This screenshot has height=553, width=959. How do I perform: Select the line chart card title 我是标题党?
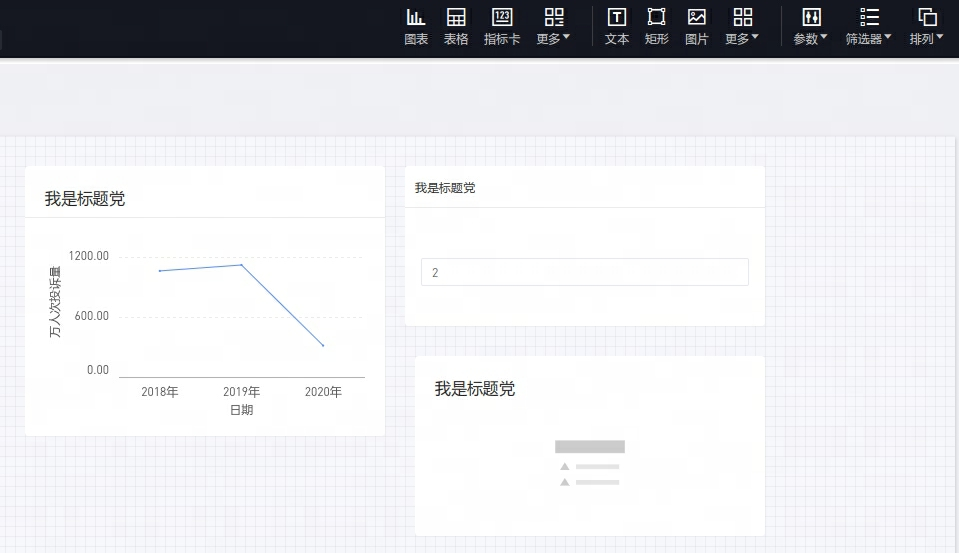pyautogui.click(x=85, y=199)
